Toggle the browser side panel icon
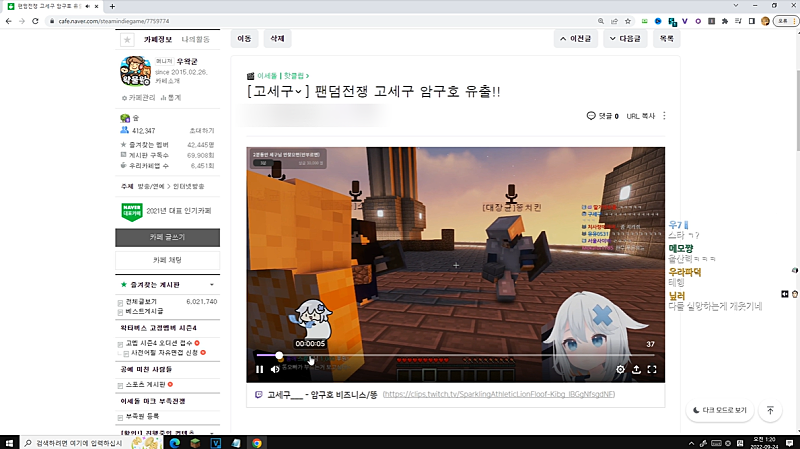 click(752, 21)
